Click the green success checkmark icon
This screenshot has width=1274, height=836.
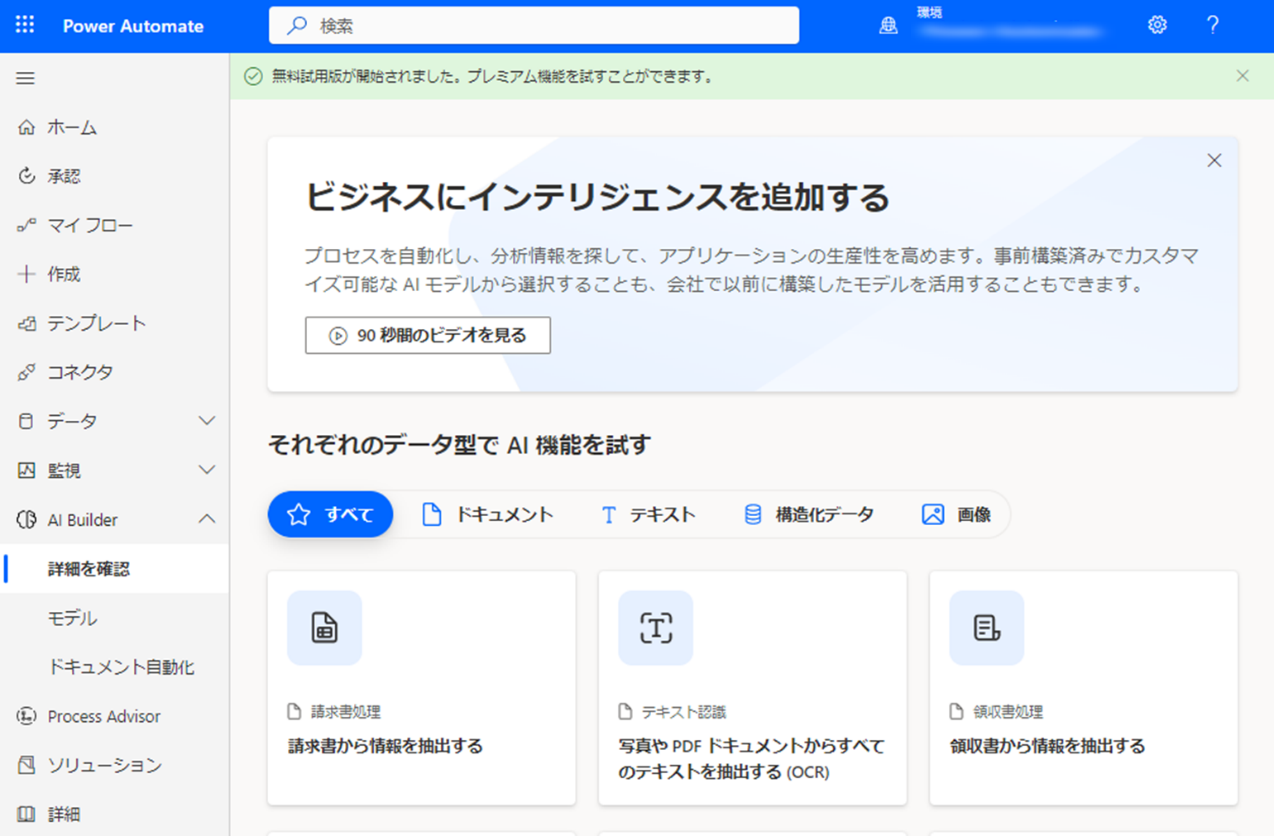click(253, 76)
